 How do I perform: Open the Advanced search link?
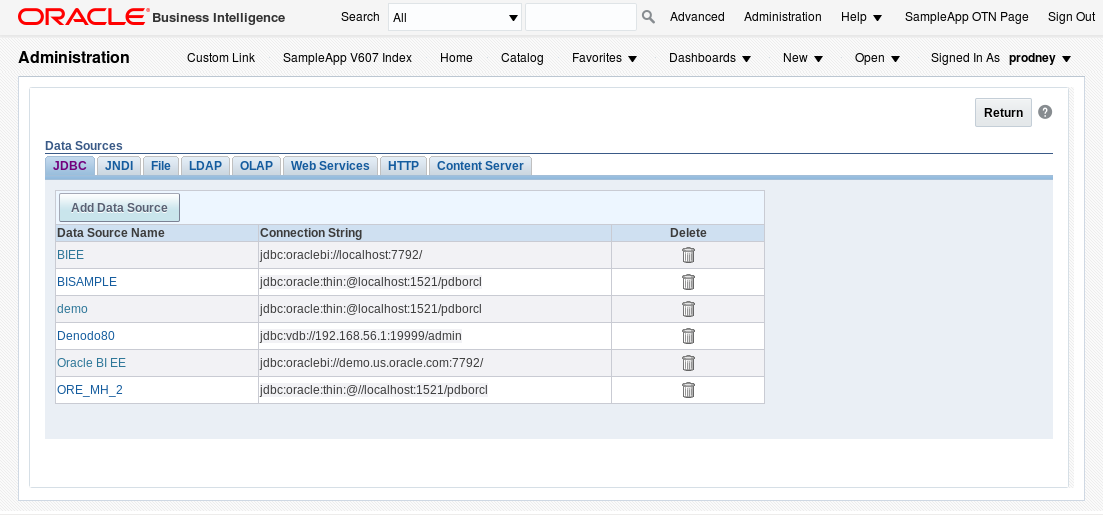[x=697, y=17]
